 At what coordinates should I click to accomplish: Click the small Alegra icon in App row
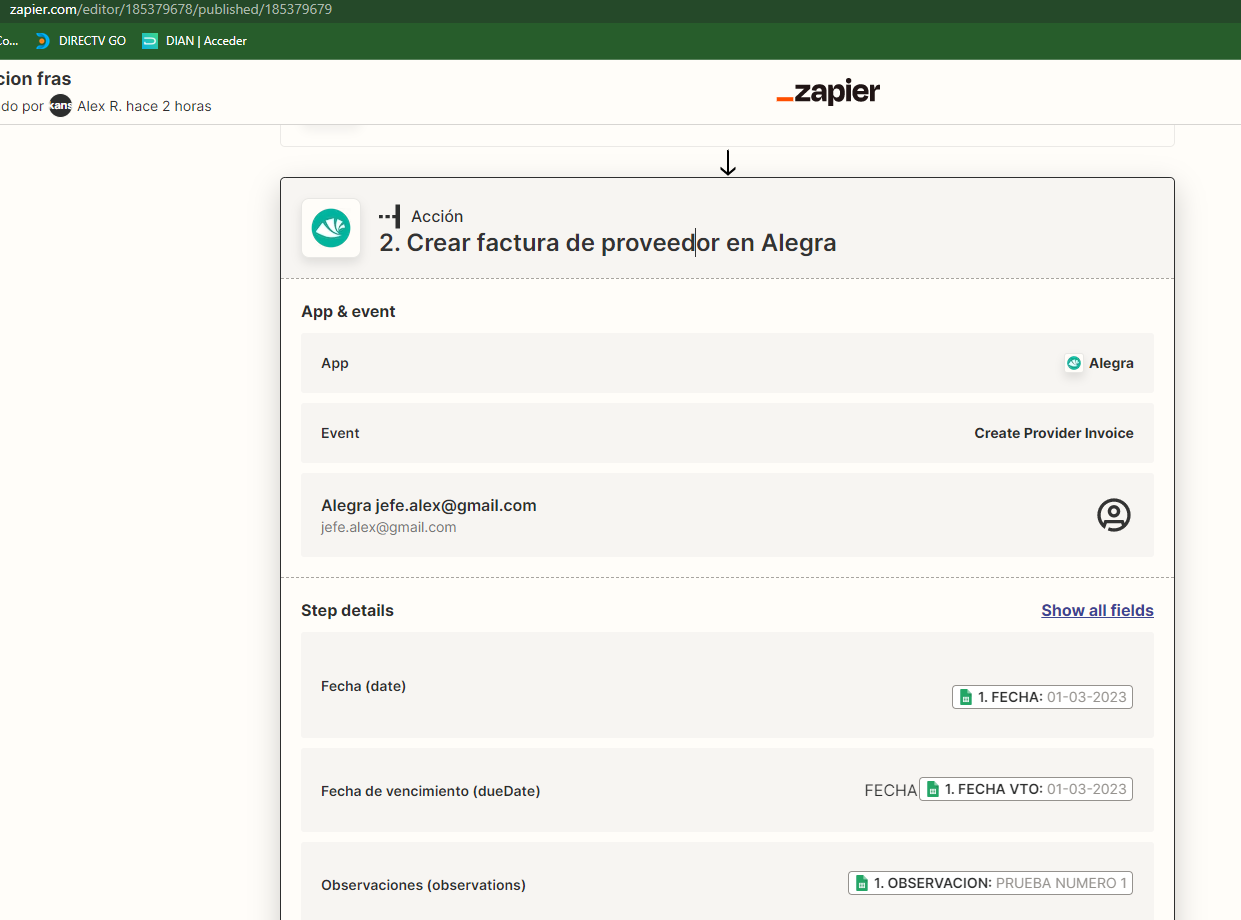tap(1074, 363)
